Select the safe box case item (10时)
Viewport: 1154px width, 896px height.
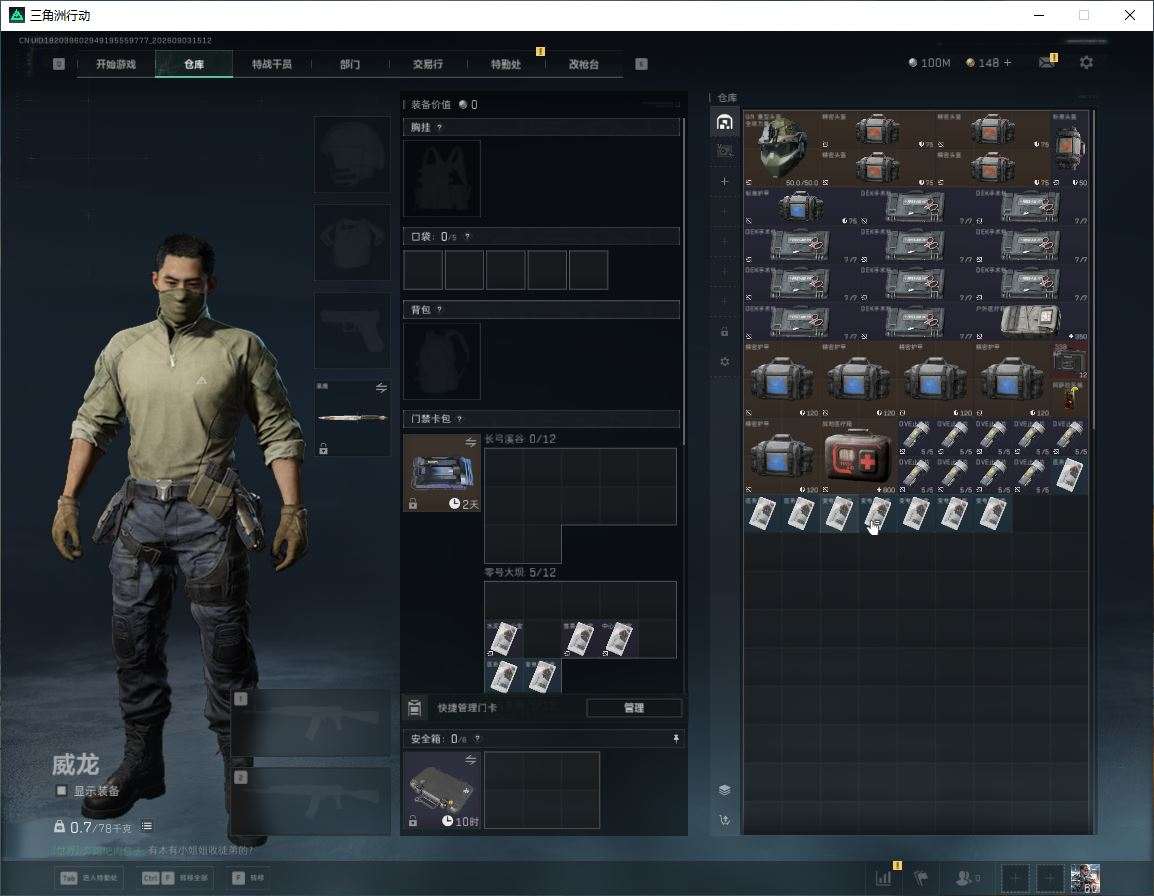[x=442, y=790]
